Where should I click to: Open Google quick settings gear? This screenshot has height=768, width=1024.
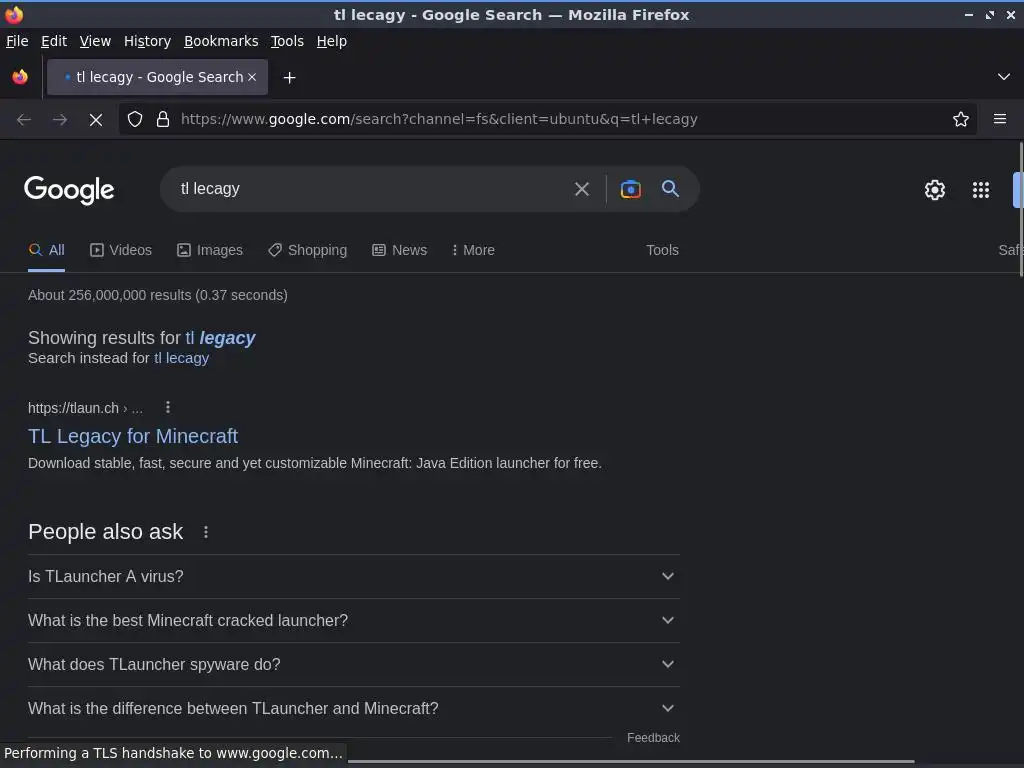(935, 190)
